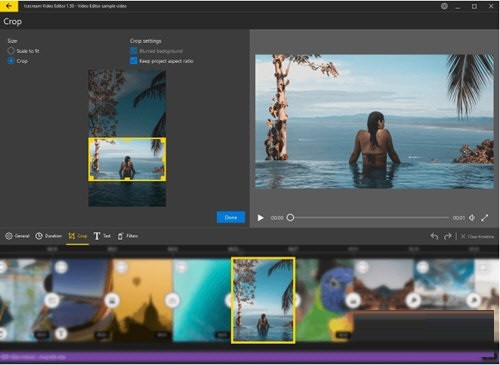Screen dimensions: 500x365
Task: Open the General settings tab
Action: click(x=17, y=236)
